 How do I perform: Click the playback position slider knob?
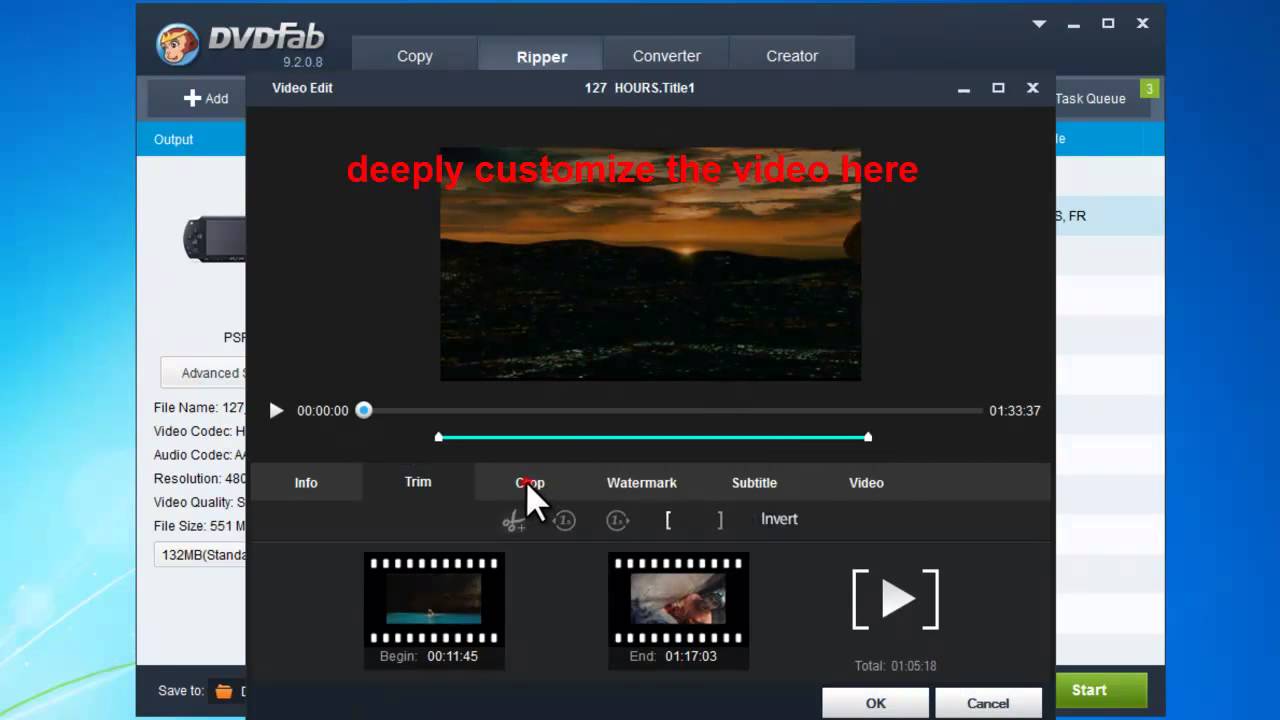click(x=364, y=410)
